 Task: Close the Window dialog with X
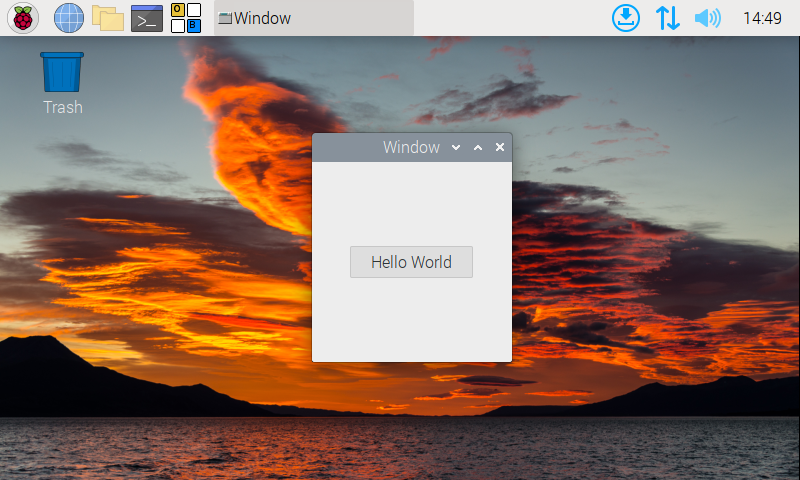click(x=500, y=148)
